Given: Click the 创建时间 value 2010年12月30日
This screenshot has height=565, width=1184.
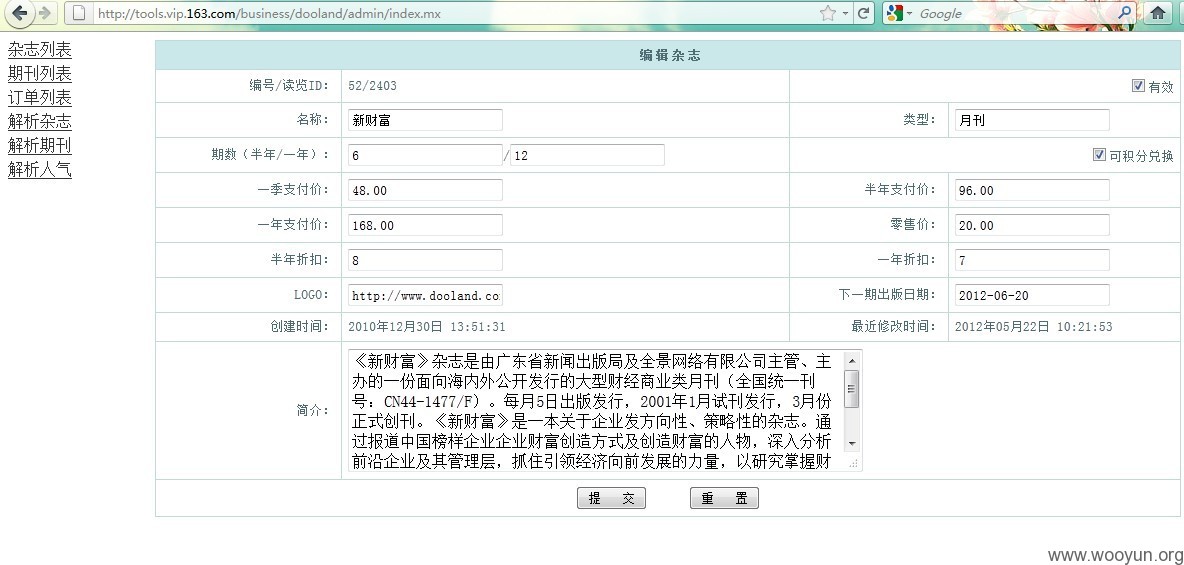Looking at the screenshot, I should coord(427,326).
